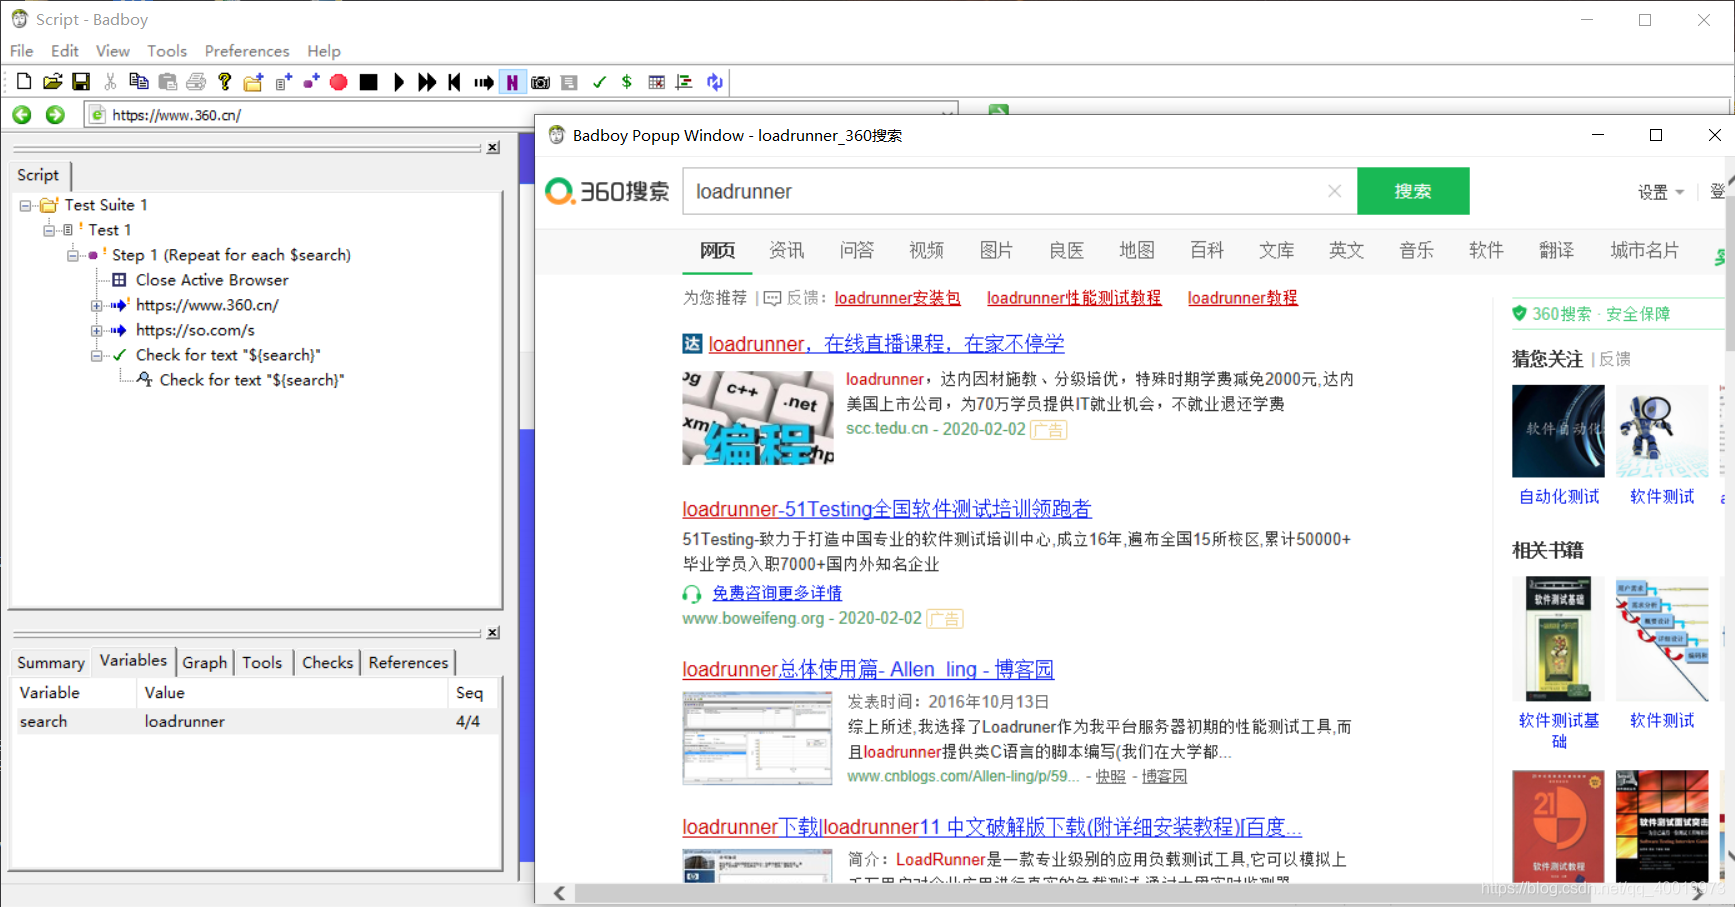Open the timeline chart icon in toolbar
The width and height of the screenshot is (1735, 907).
[685, 82]
